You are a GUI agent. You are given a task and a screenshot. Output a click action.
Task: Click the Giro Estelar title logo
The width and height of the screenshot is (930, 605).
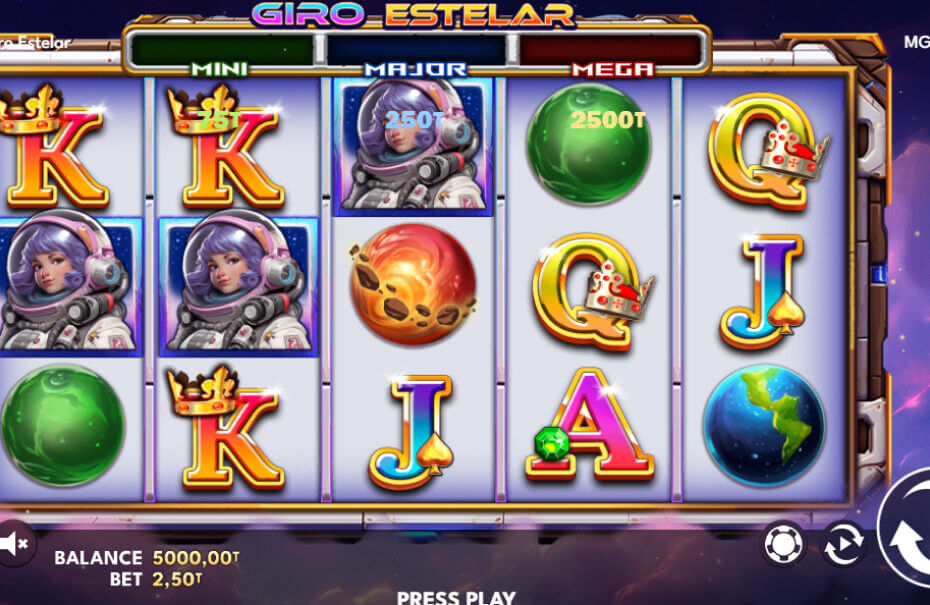click(x=413, y=15)
